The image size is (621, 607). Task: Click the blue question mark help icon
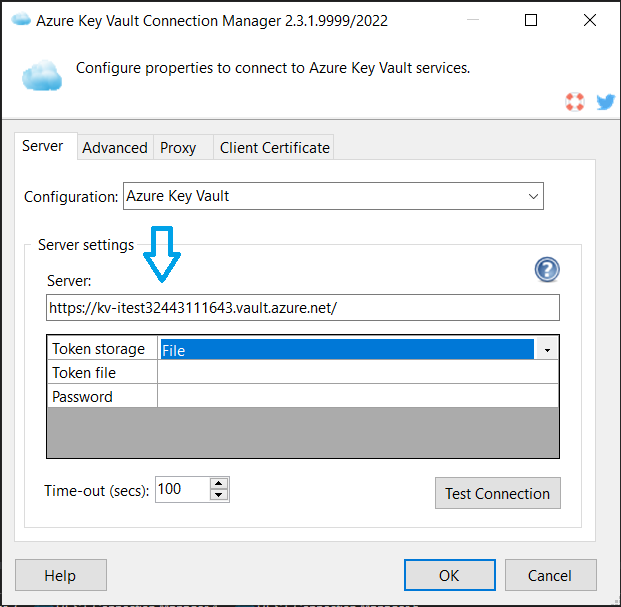pos(547,269)
